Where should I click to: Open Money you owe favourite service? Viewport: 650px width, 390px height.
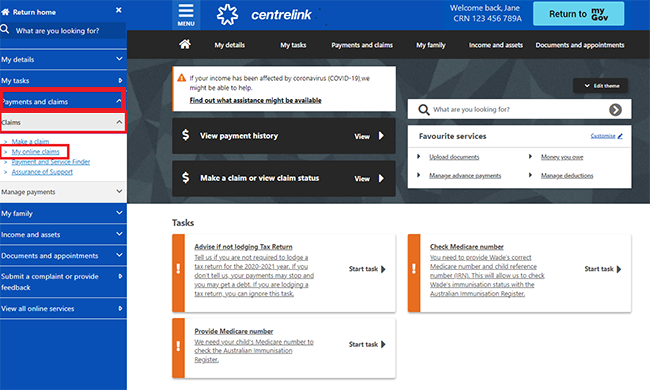(562, 157)
